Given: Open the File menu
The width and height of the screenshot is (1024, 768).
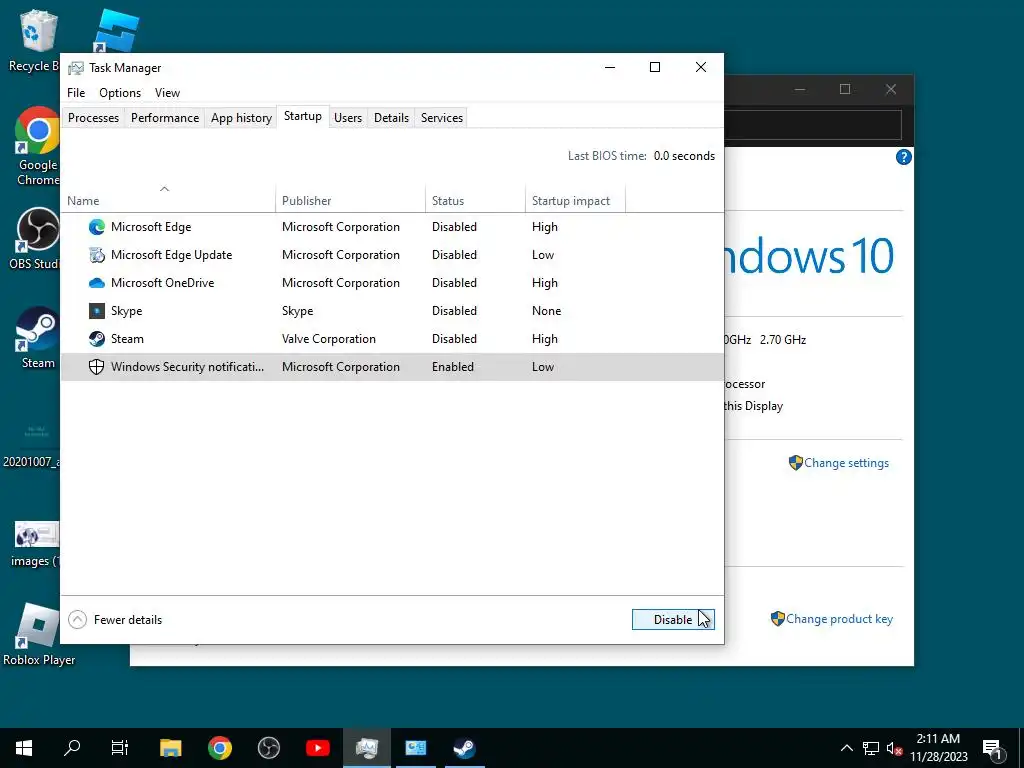Looking at the screenshot, I should point(76,93).
